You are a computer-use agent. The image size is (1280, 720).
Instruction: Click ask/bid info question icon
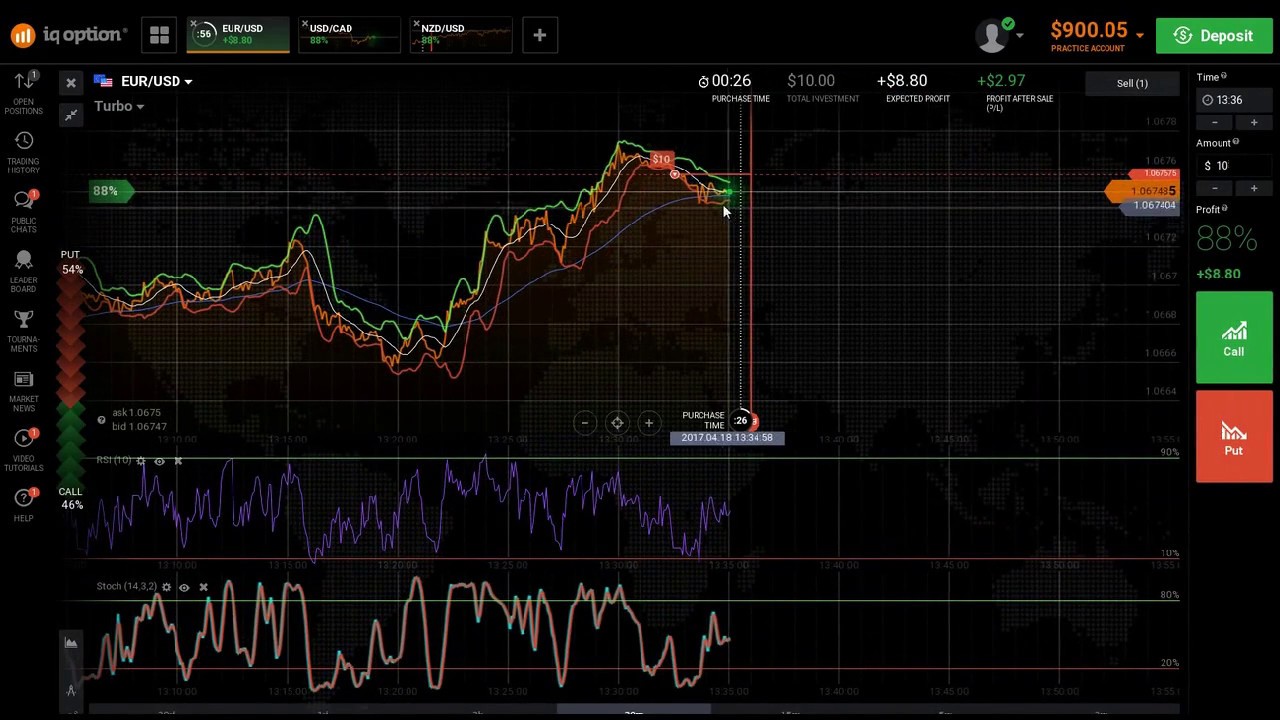coord(101,420)
